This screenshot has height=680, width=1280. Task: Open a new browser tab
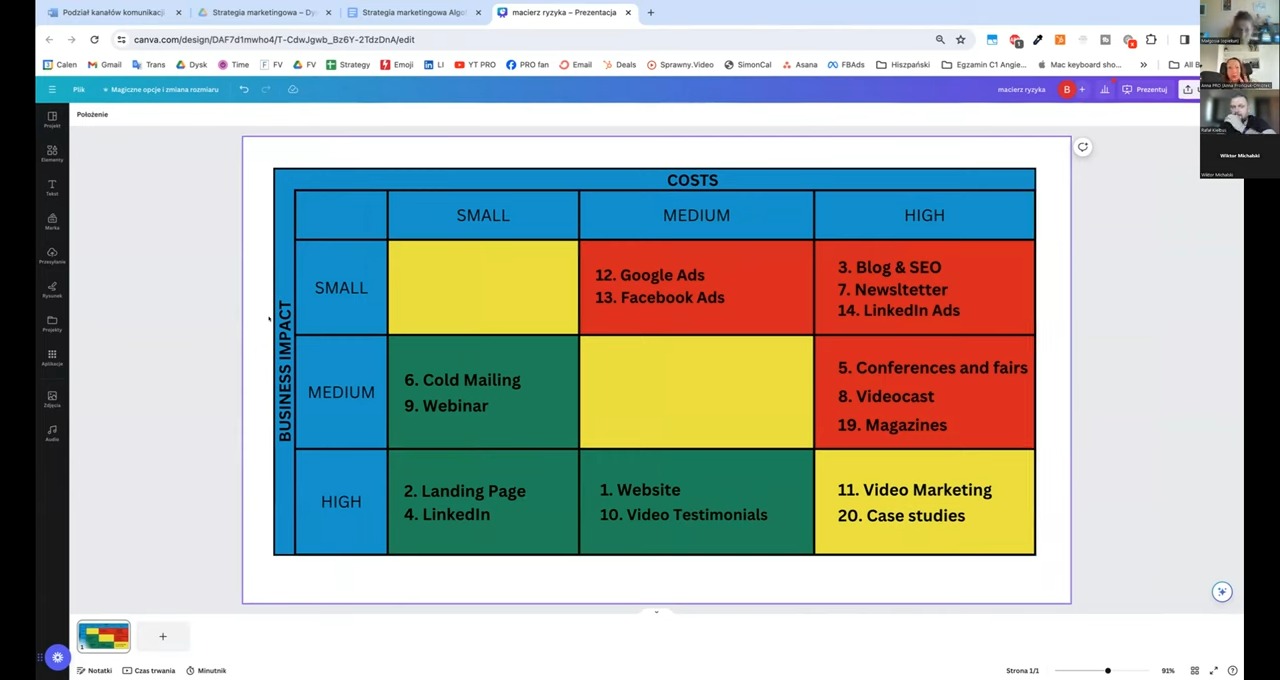tap(650, 12)
